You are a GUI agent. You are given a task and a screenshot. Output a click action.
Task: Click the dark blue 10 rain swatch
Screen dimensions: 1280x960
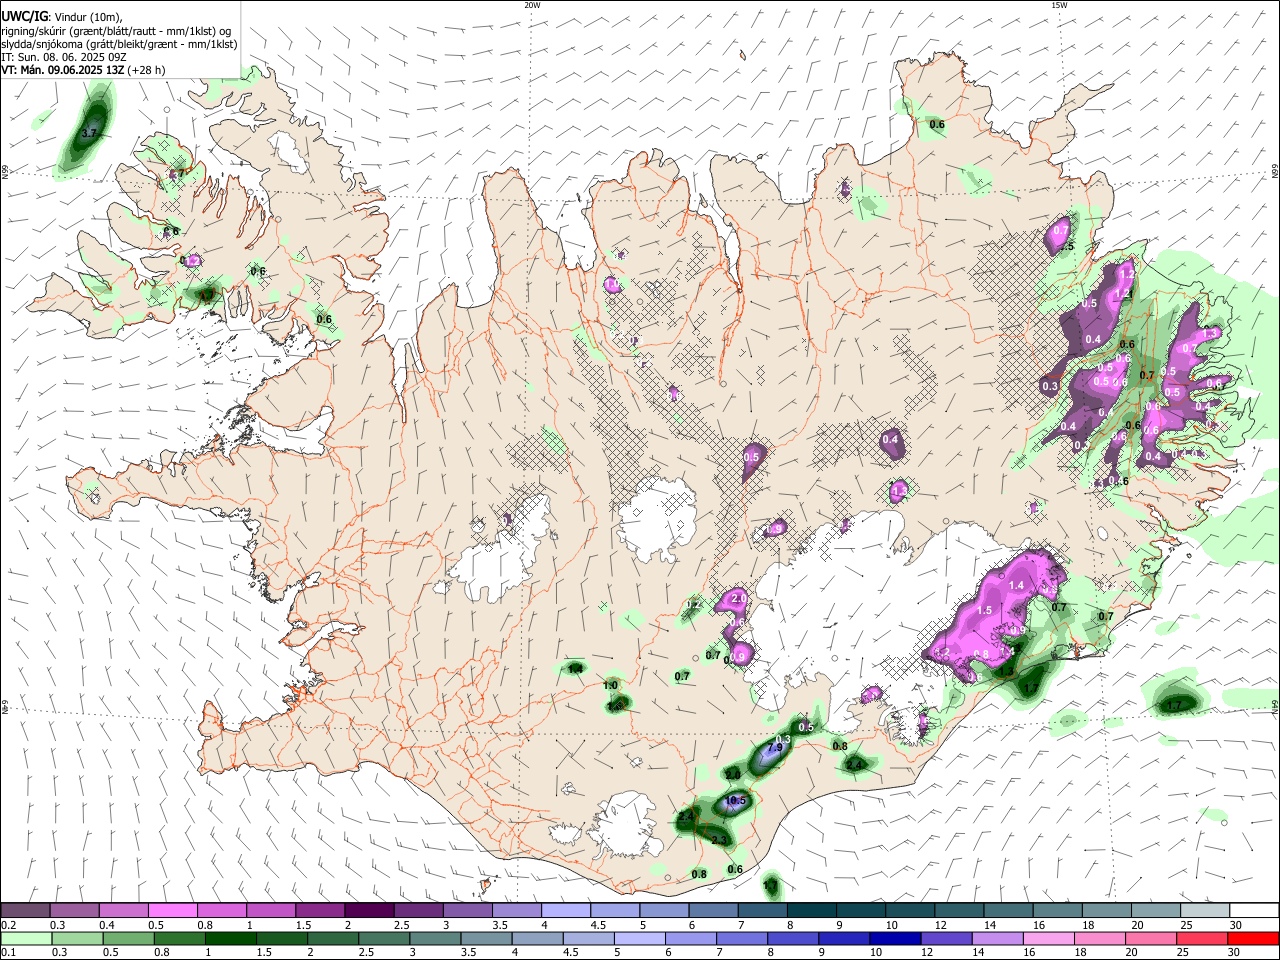click(895, 938)
